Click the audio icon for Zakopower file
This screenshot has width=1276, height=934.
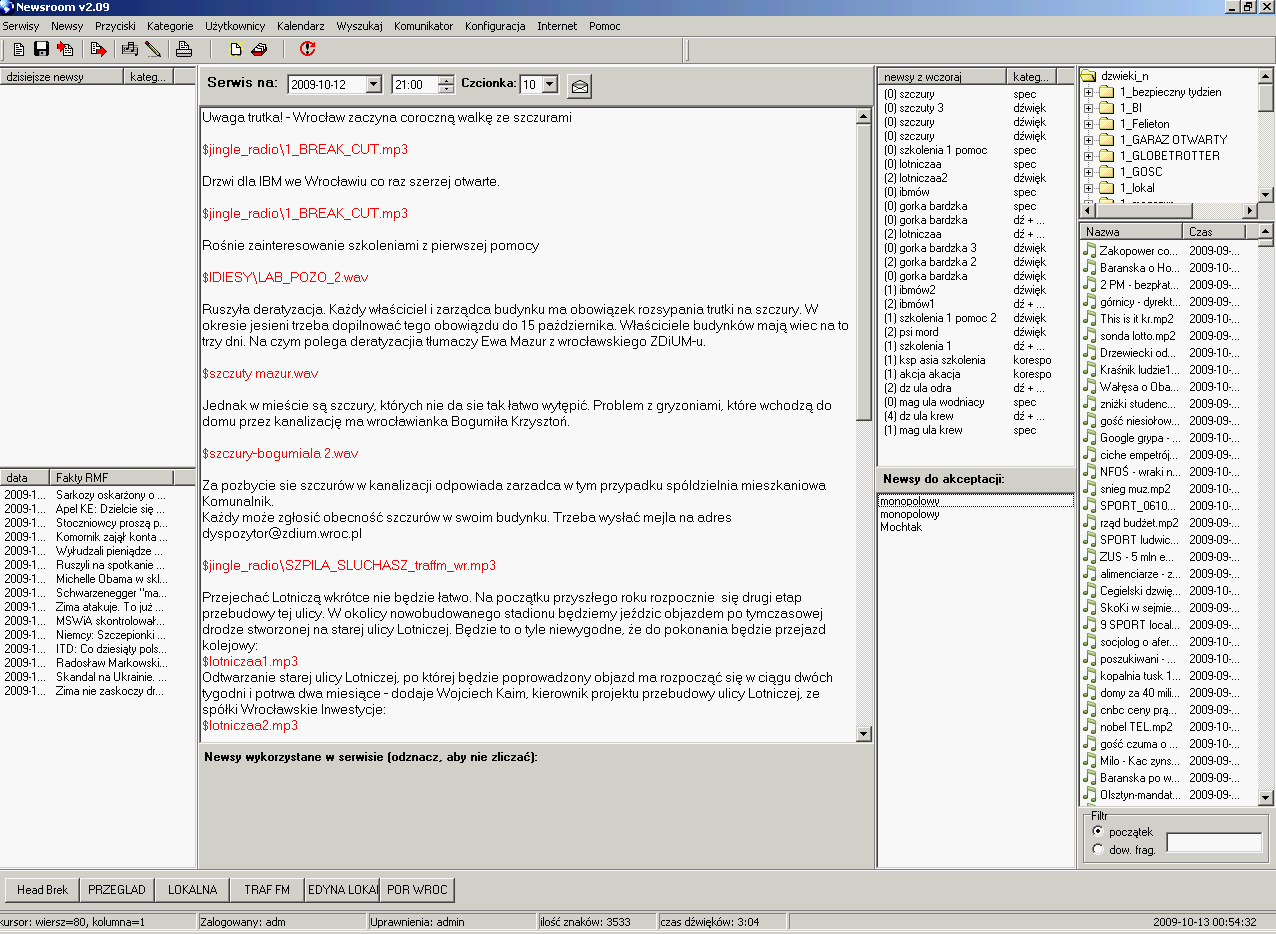(1090, 251)
